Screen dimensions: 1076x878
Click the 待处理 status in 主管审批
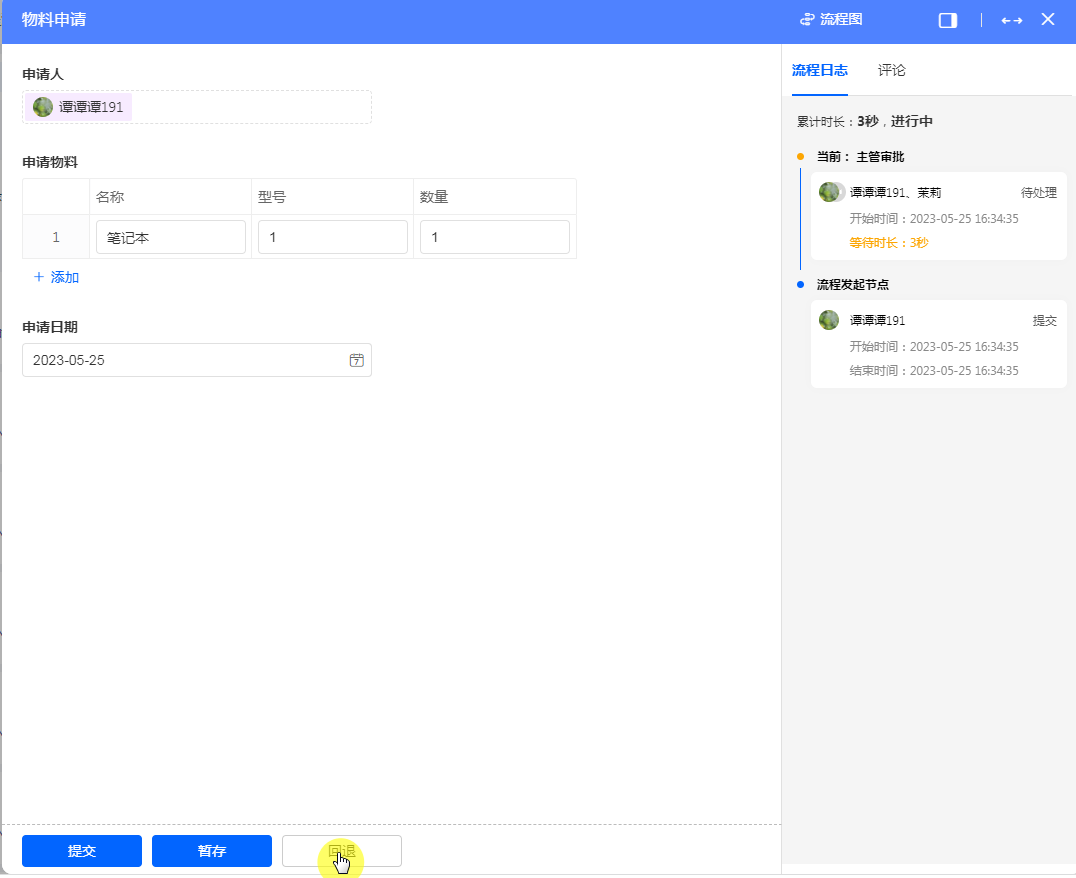pyautogui.click(x=1038, y=193)
